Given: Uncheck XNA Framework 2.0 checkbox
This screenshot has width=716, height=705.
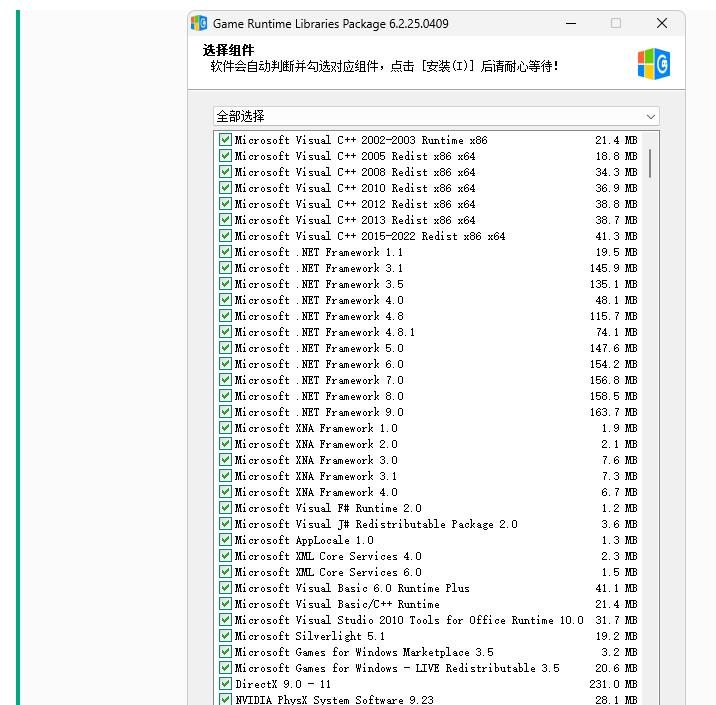Looking at the screenshot, I should click(x=225, y=443).
